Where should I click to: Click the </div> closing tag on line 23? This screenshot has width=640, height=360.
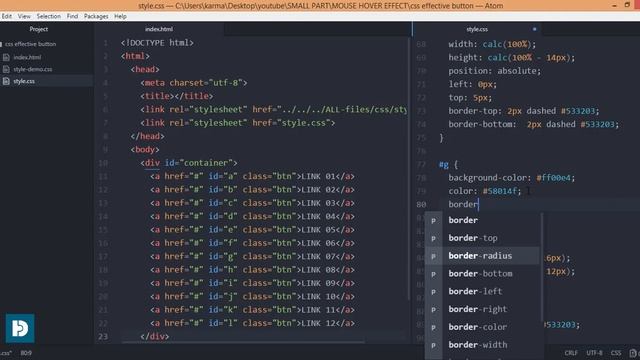tap(154, 337)
